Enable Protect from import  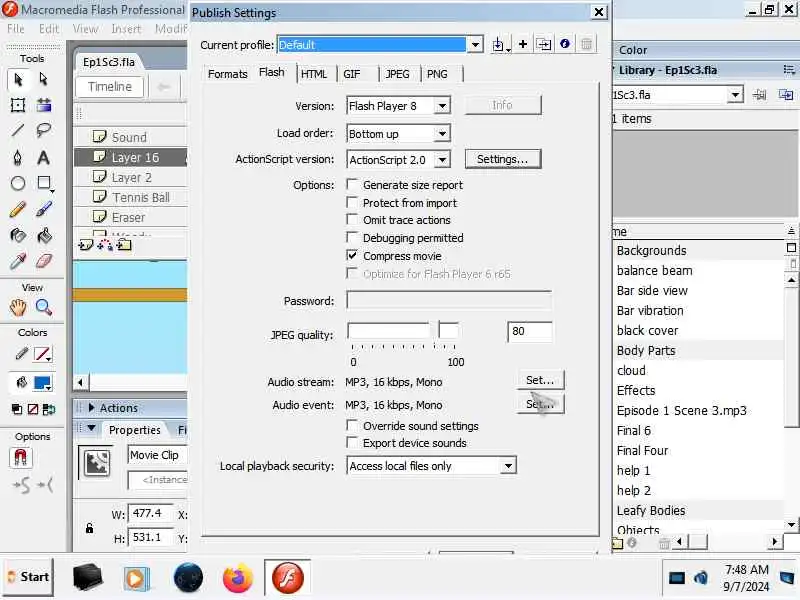pyautogui.click(x=352, y=203)
